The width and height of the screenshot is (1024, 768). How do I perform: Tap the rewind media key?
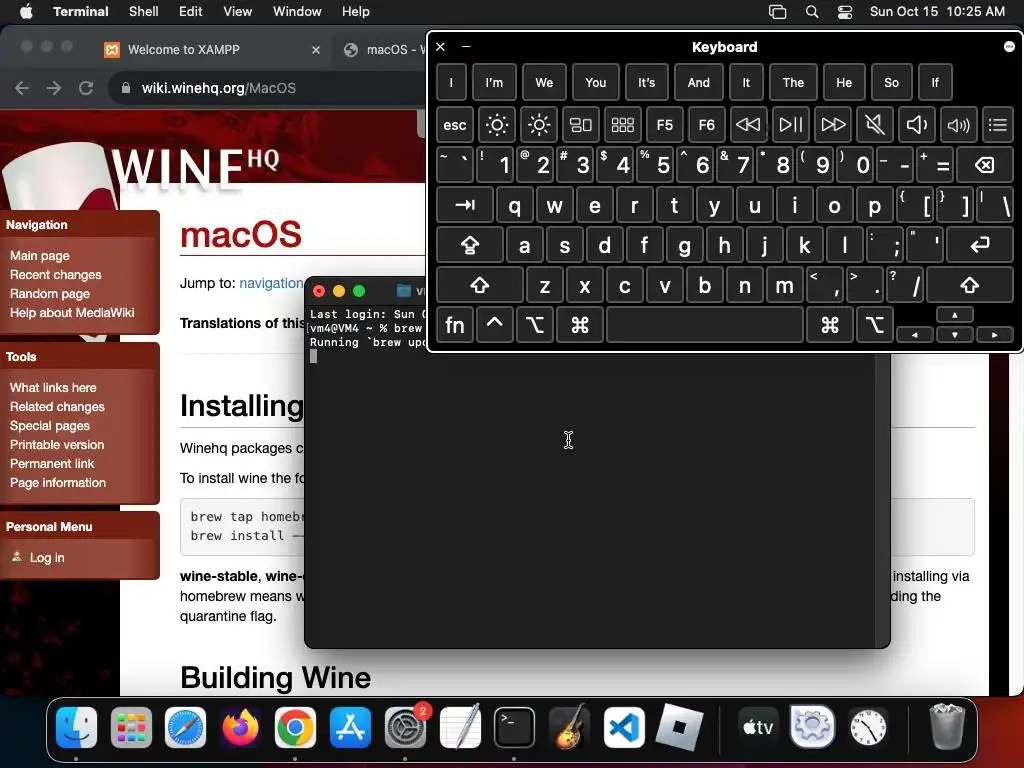[748, 124]
